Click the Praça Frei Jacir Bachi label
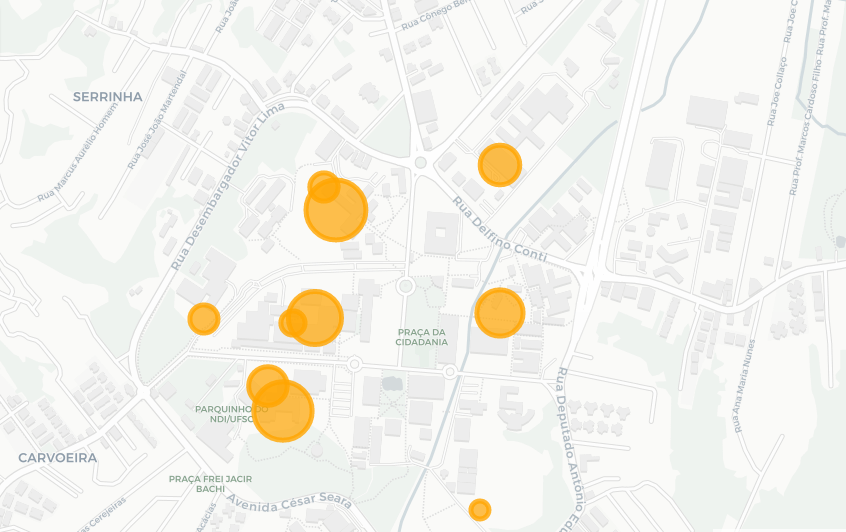The image size is (846, 532). tap(210, 484)
